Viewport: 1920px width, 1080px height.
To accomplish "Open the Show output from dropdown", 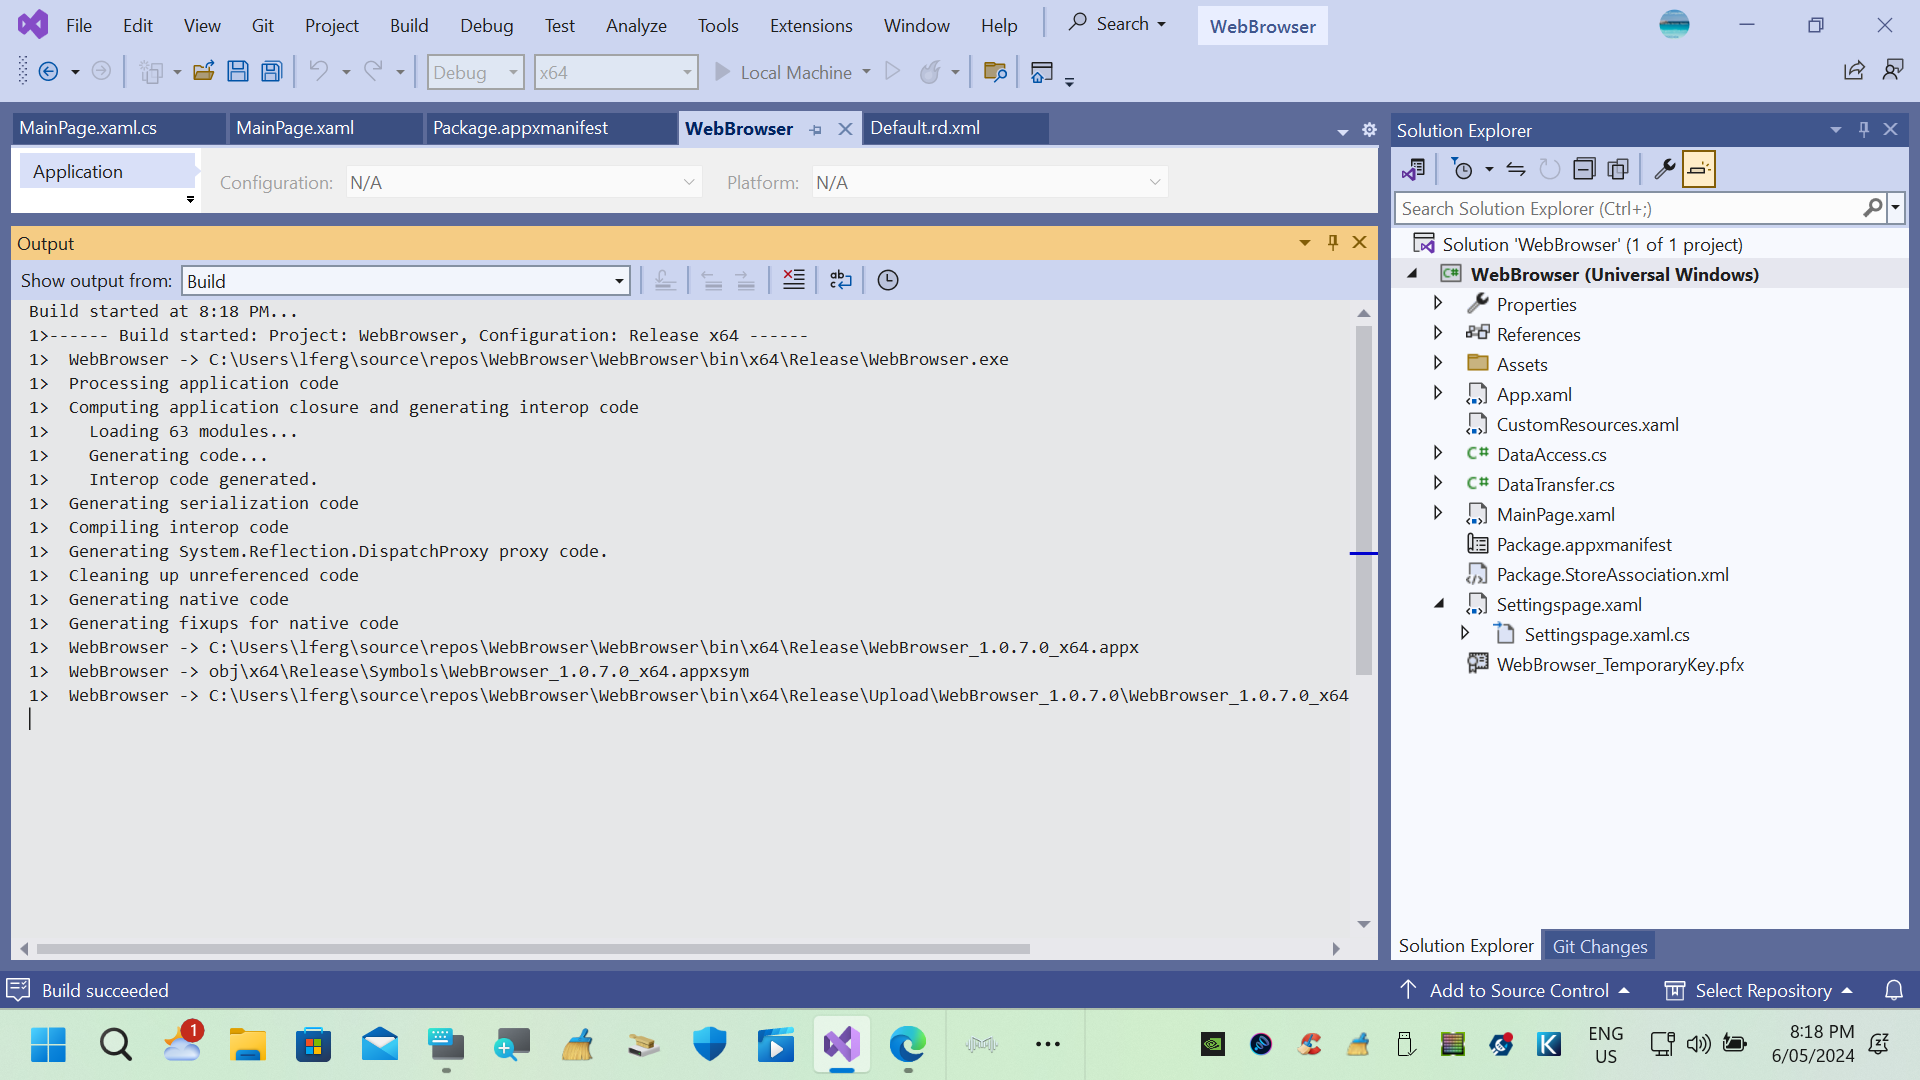I will 618,280.
